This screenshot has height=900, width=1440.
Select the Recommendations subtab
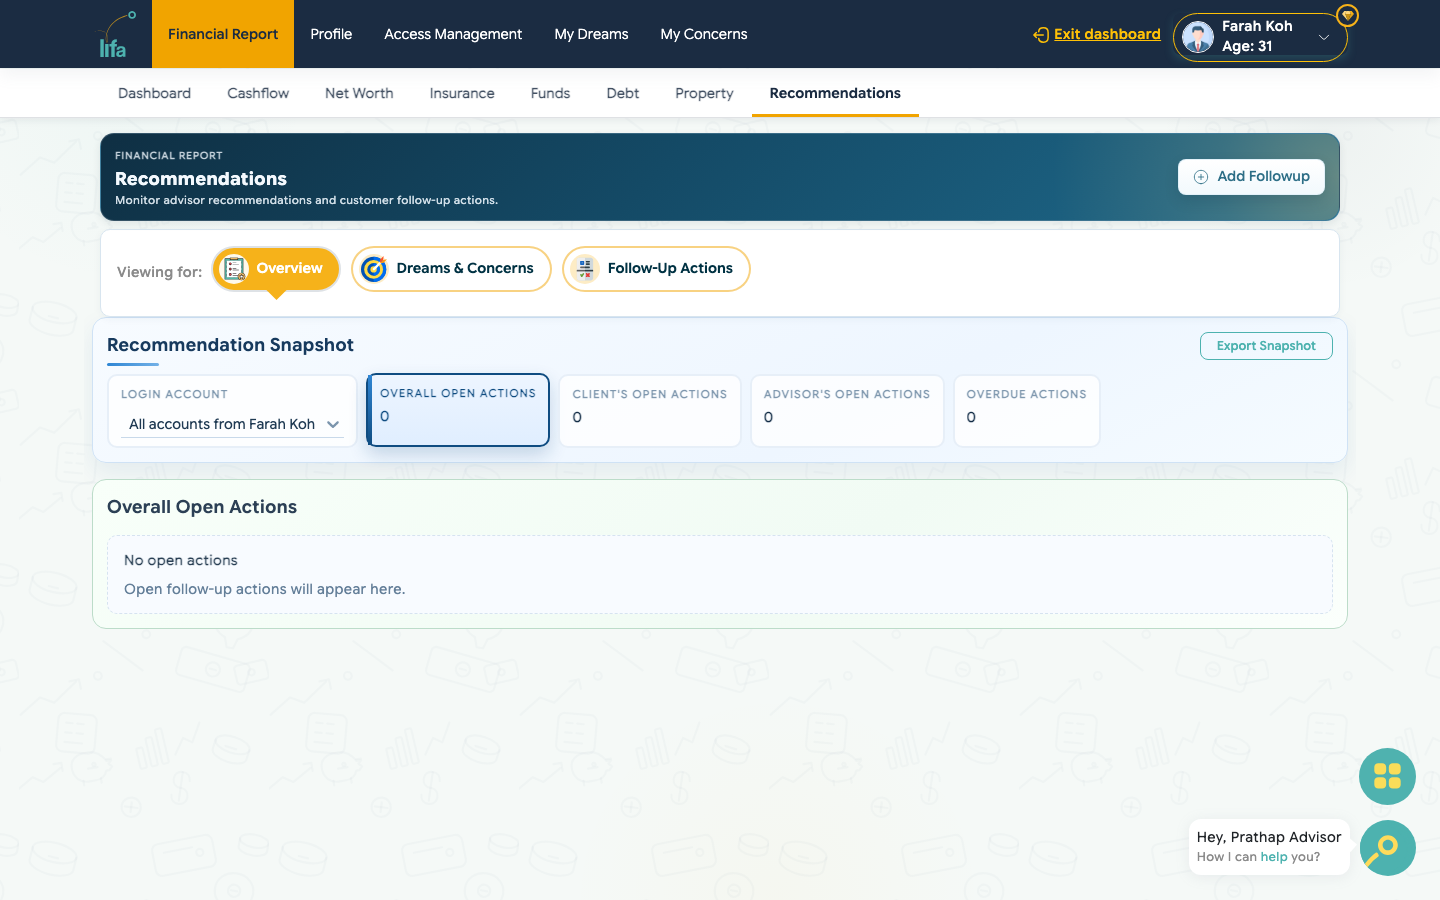[835, 93]
